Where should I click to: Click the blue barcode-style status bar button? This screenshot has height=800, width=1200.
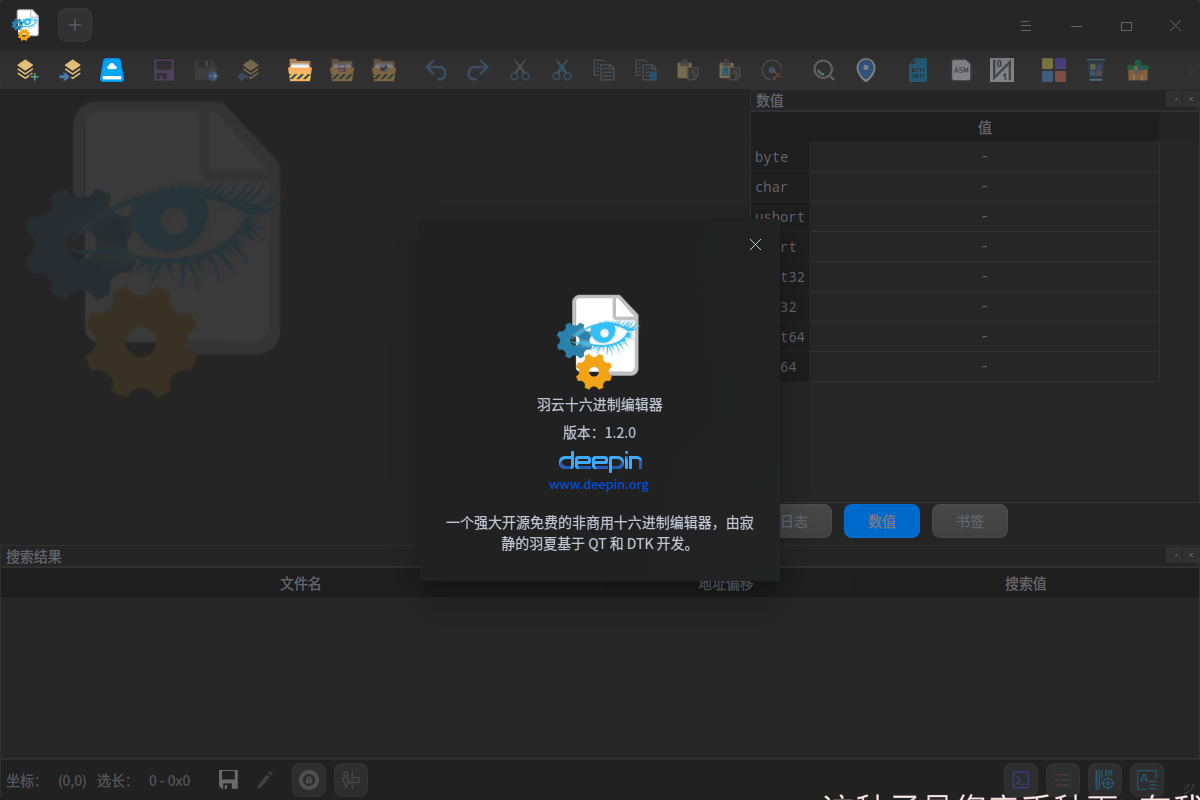(x=1105, y=780)
